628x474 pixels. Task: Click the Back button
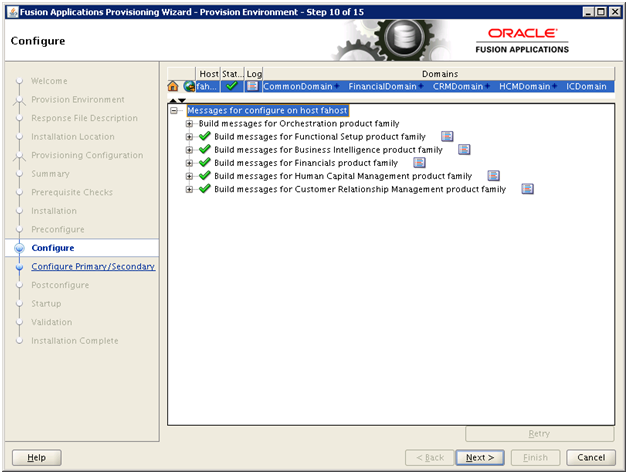(430, 458)
